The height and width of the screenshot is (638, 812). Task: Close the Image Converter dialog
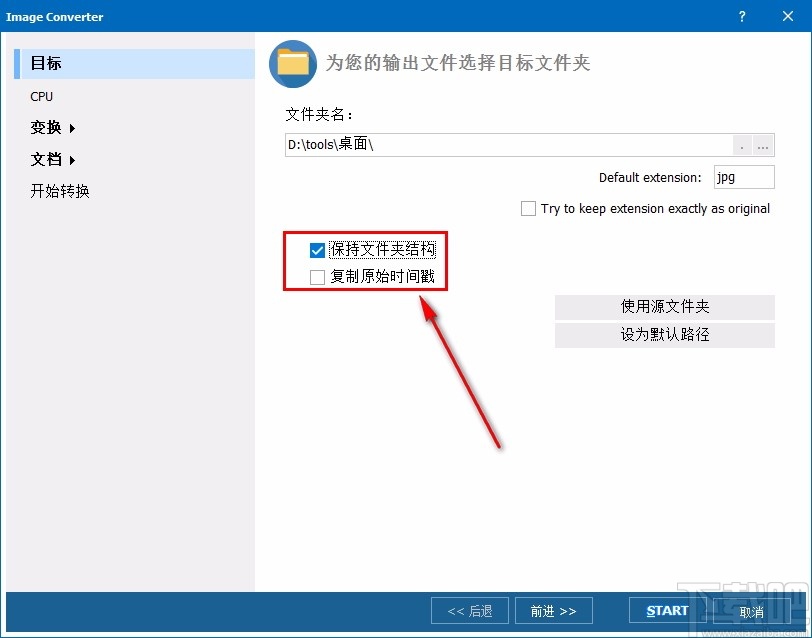(x=788, y=17)
